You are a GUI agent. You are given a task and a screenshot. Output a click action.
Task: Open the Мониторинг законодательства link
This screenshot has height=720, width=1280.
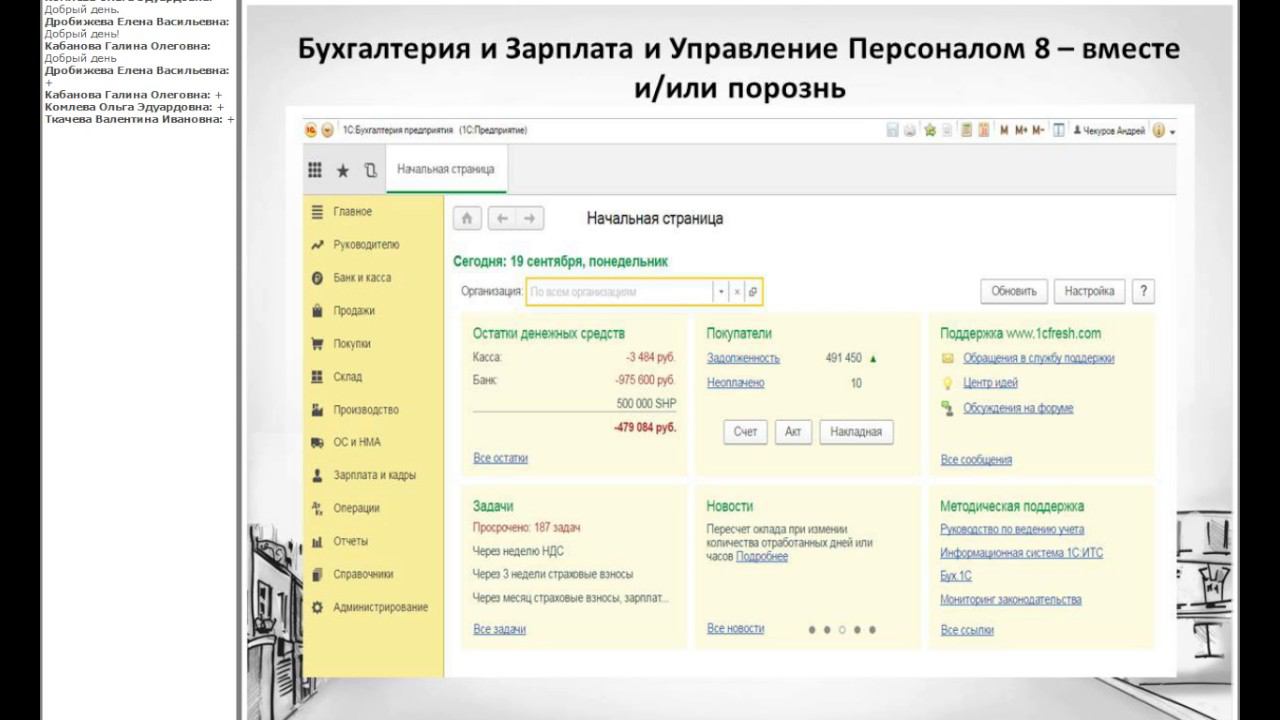pos(1011,600)
